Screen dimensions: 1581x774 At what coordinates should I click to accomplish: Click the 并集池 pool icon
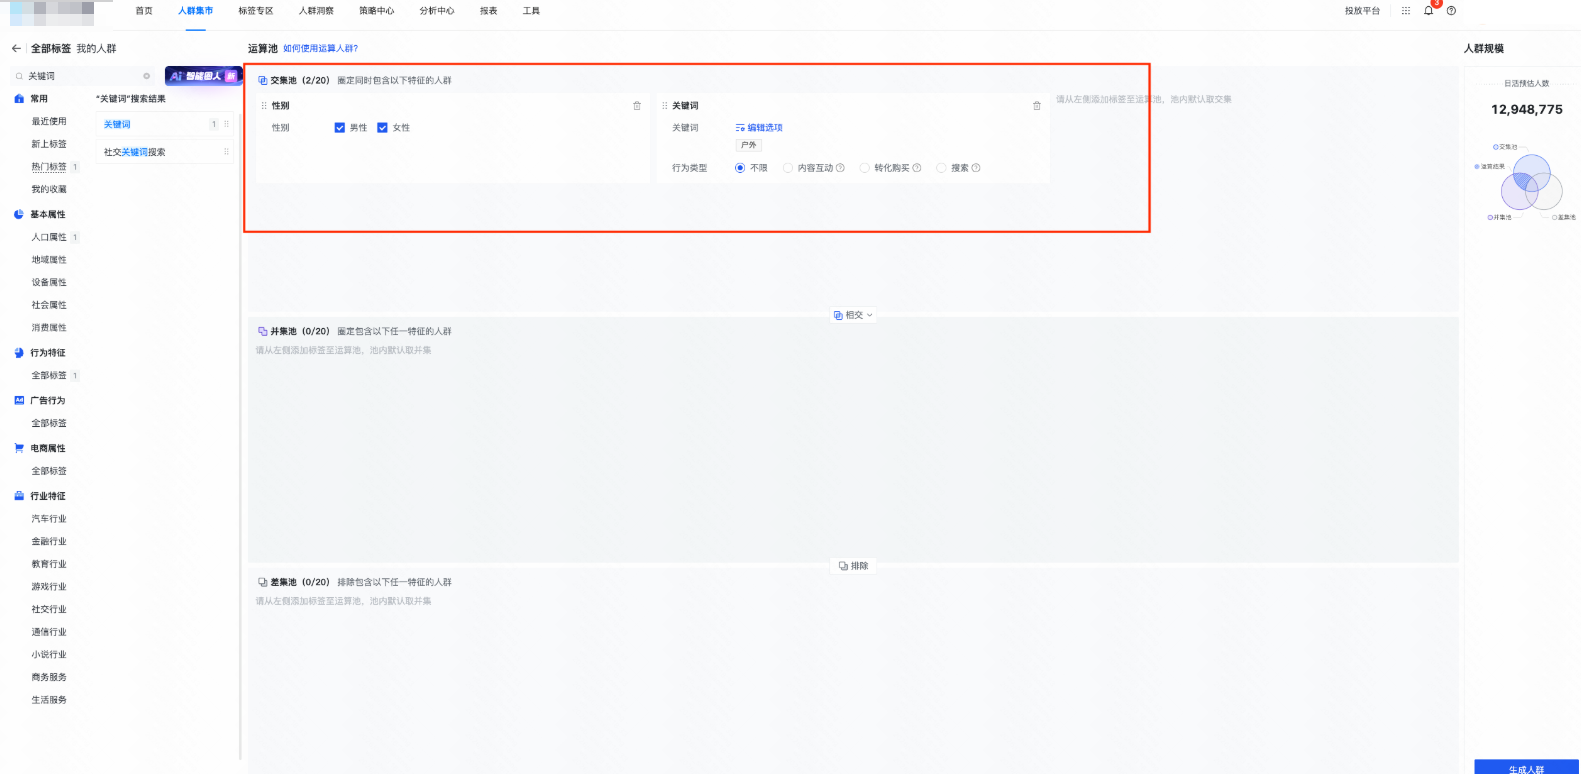pos(263,331)
